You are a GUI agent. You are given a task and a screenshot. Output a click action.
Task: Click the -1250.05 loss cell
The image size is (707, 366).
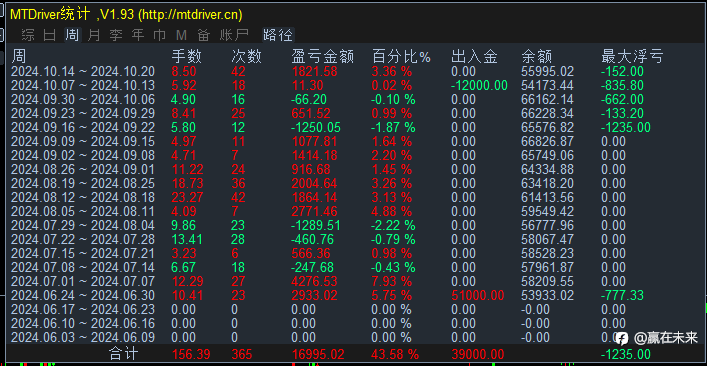[x=316, y=127]
